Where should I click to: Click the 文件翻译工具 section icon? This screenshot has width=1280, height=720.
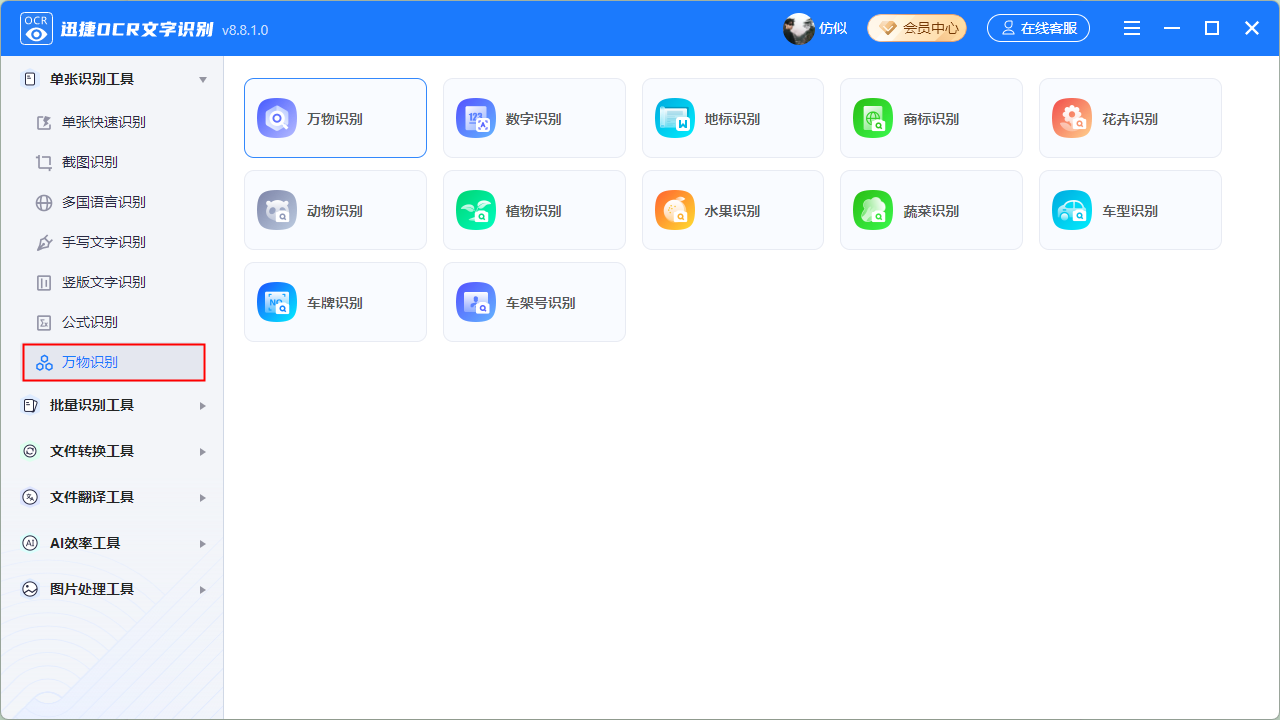(x=30, y=497)
